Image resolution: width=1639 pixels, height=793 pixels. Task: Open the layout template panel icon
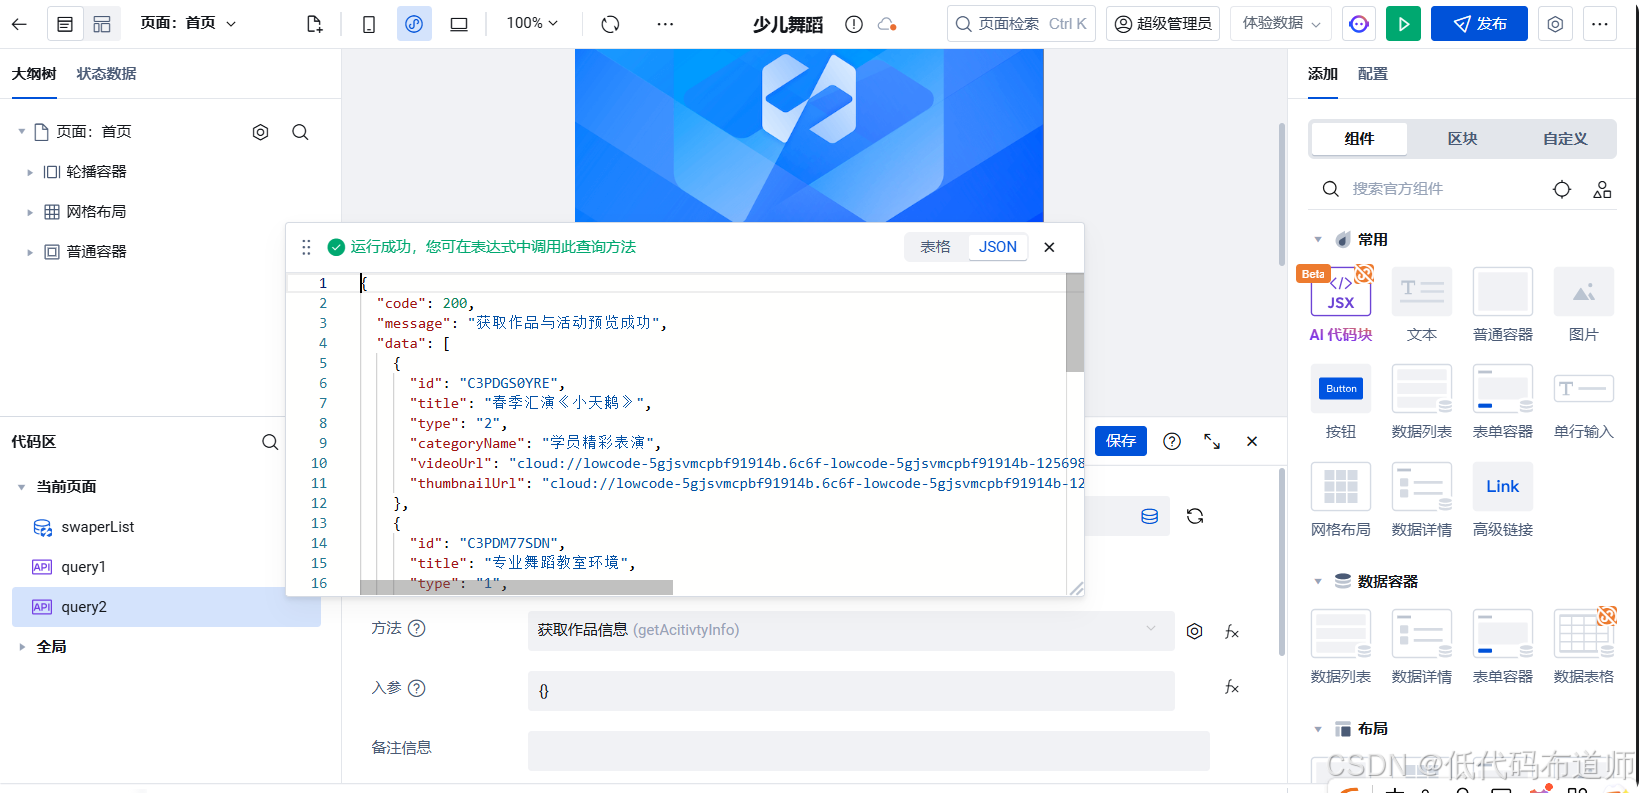[x=102, y=24]
